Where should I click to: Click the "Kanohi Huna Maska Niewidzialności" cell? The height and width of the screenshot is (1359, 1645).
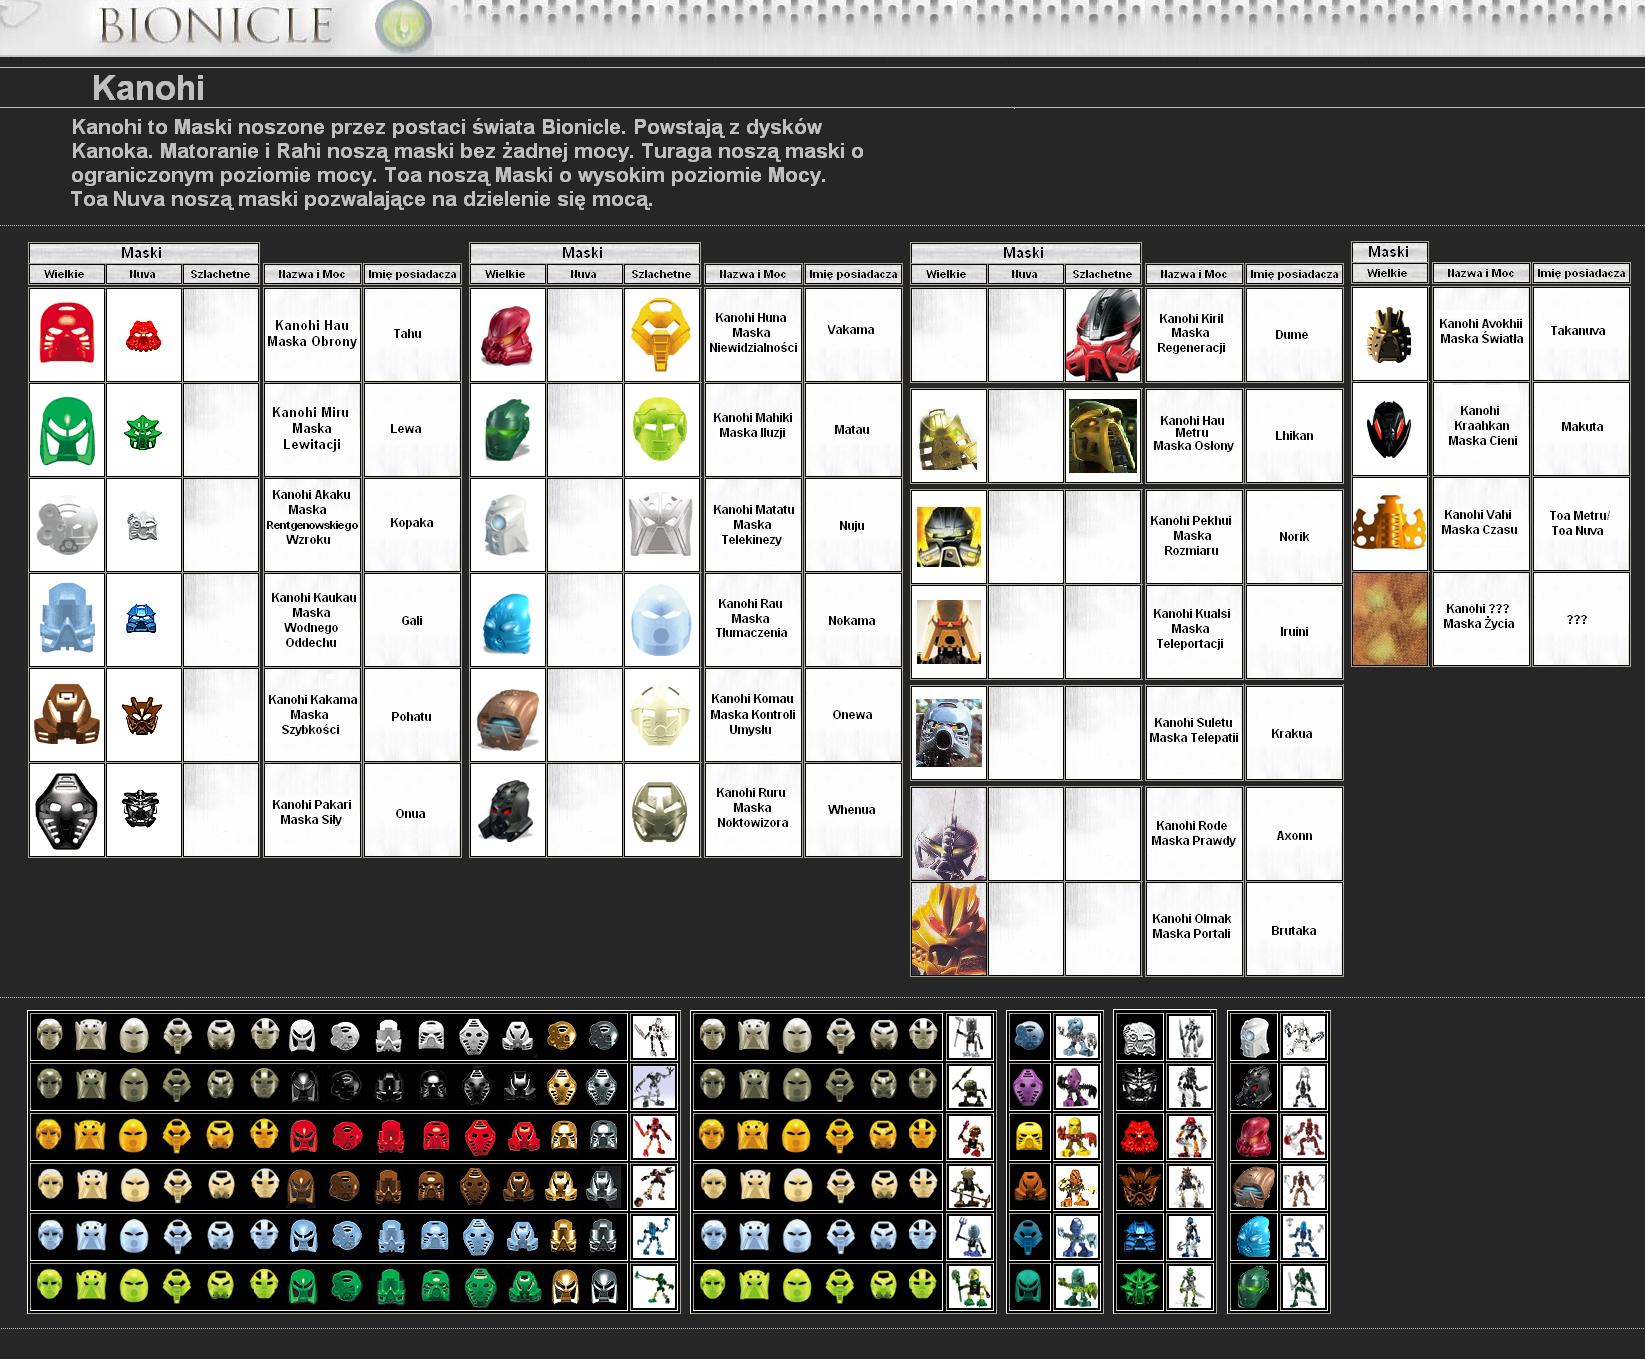coord(753,334)
